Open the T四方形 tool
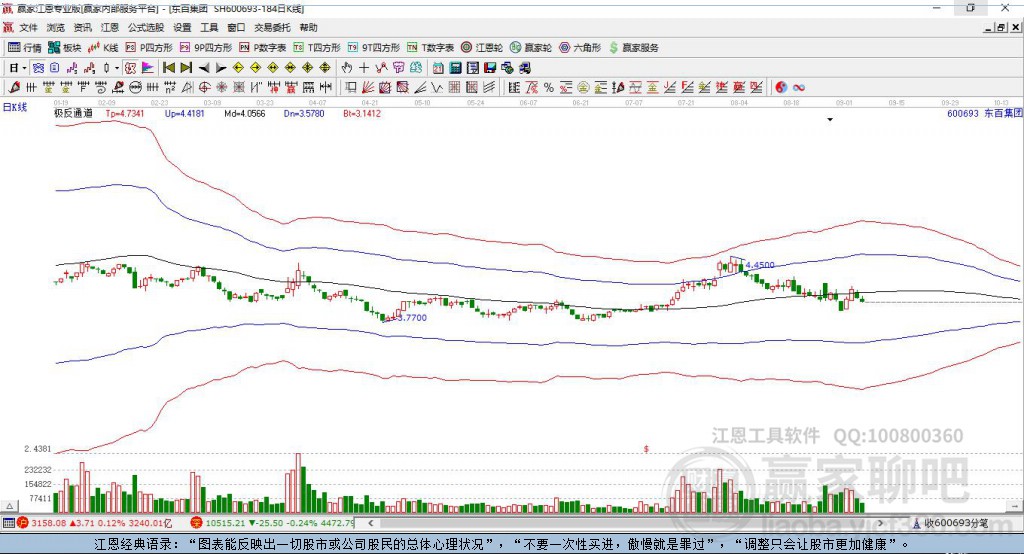 [x=317, y=48]
